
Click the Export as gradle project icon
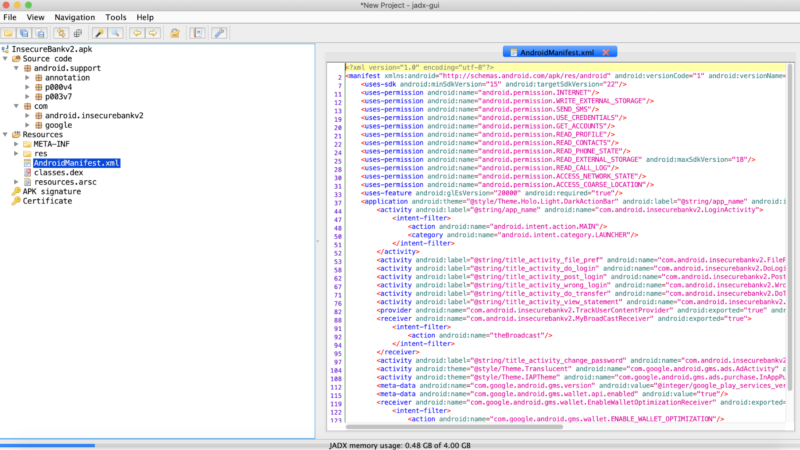(40, 33)
